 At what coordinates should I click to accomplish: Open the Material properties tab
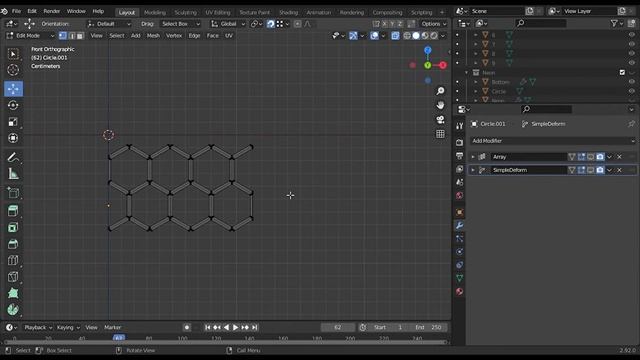(460, 291)
